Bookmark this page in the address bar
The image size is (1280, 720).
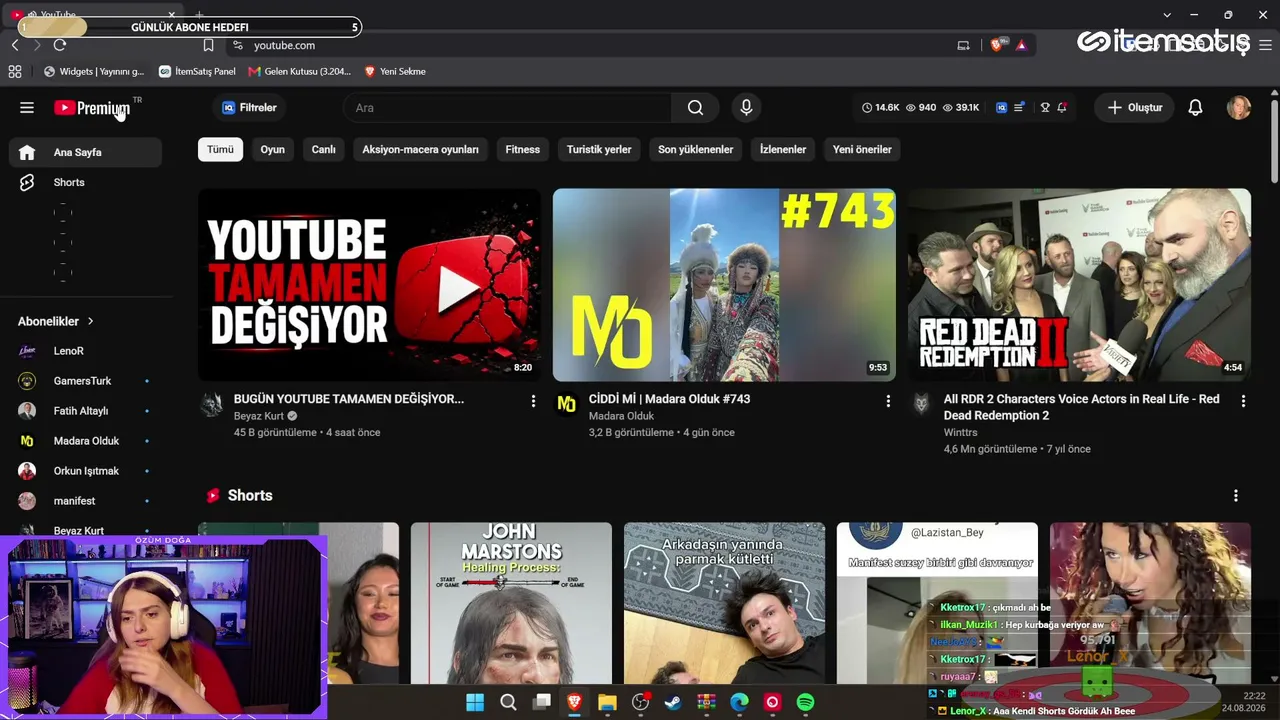coord(208,45)
